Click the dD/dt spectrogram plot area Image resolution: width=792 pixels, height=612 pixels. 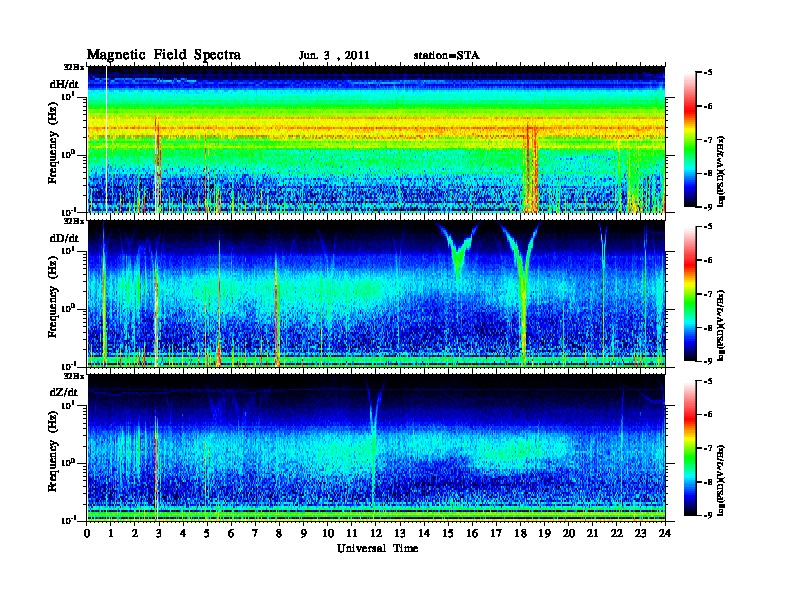pyautogui.click(x=376, y=293)
